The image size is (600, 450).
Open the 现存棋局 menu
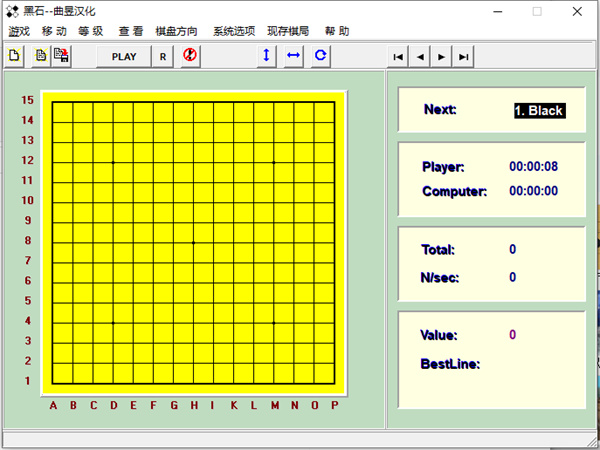[x=288, y=31]
